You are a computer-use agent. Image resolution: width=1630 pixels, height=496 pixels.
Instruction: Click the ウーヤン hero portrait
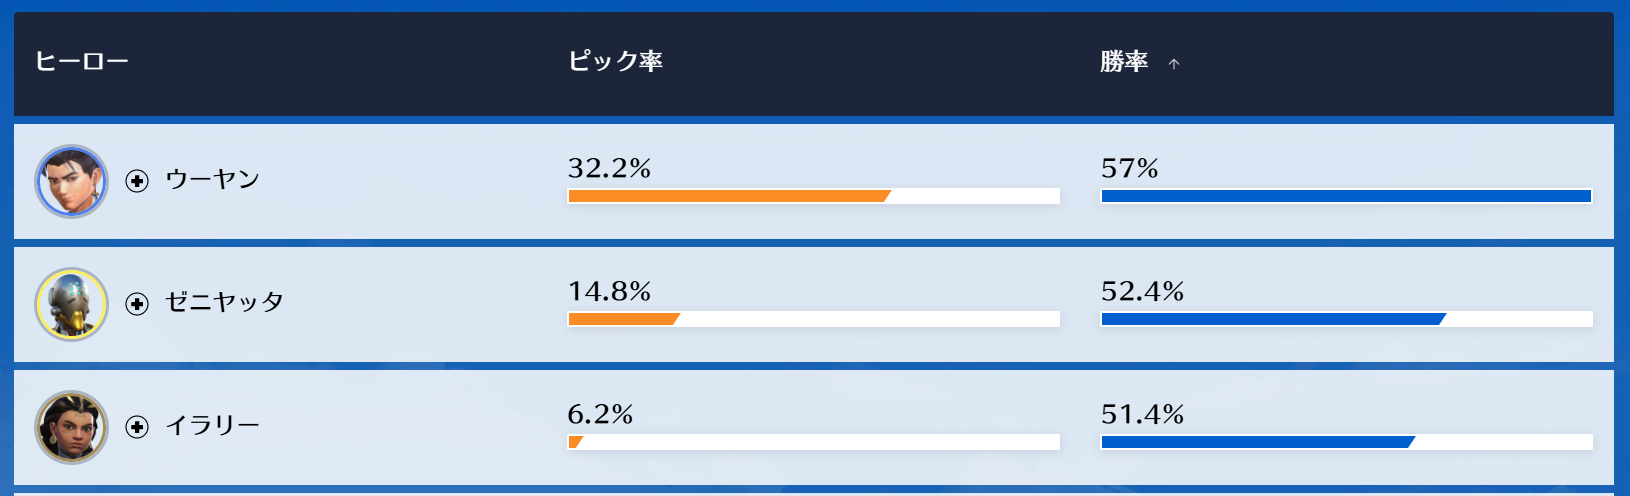[x=71, y=181]
